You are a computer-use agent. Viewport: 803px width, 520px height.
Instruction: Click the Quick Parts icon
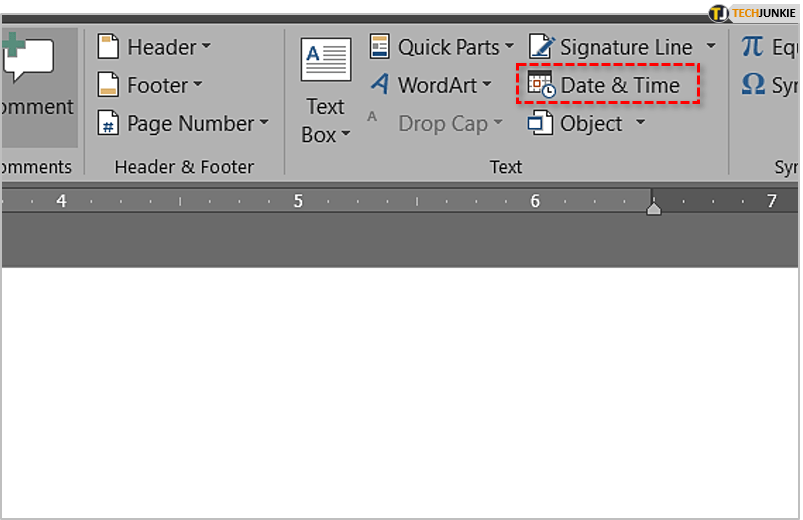380,47
